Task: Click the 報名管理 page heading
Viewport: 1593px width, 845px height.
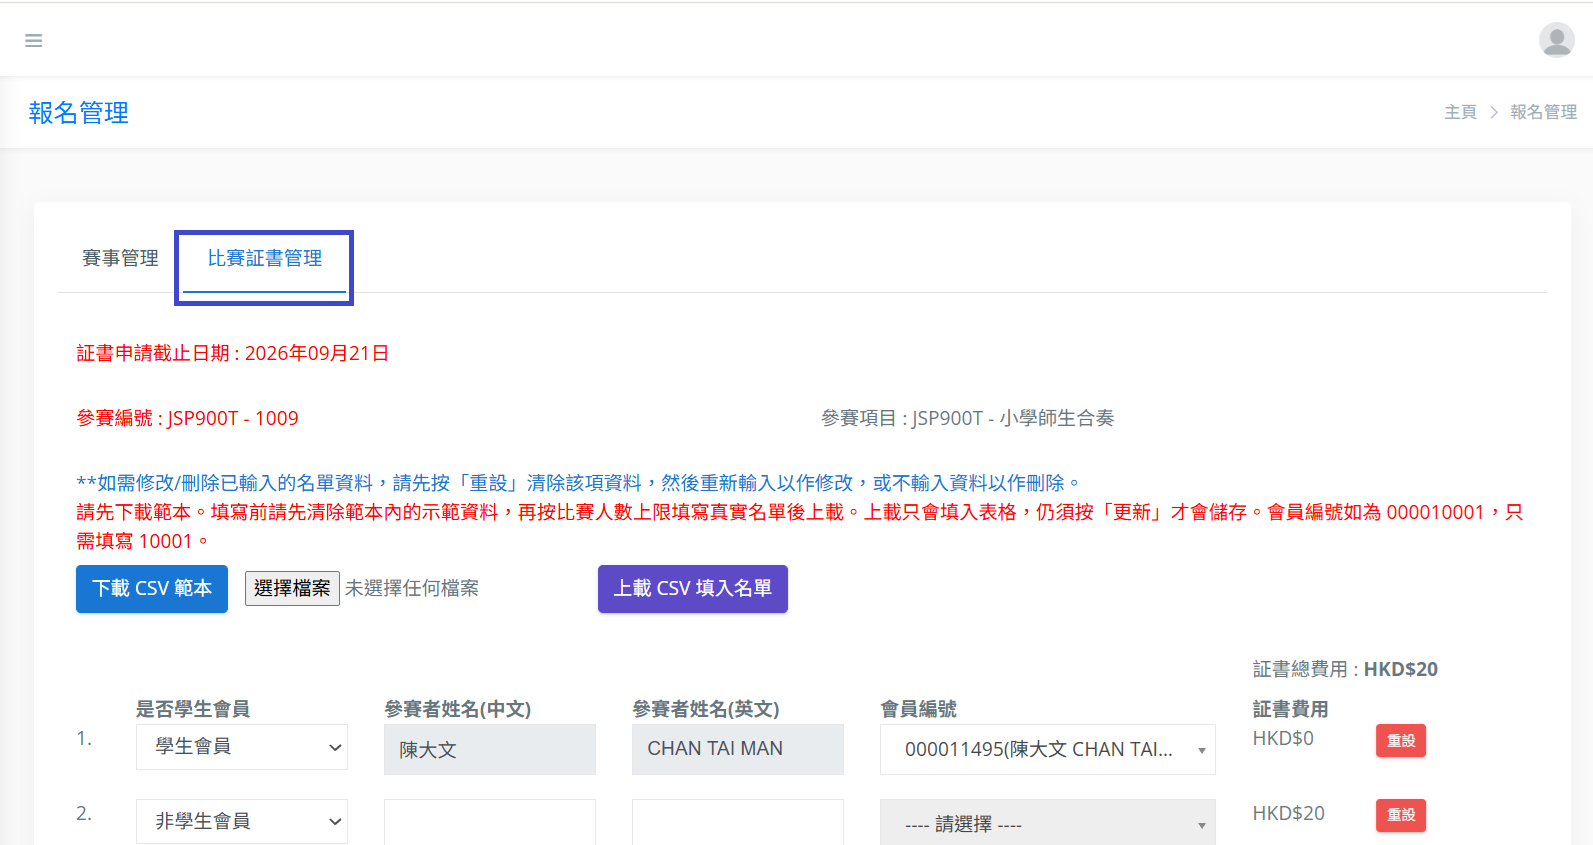Action: click(79, 113)
